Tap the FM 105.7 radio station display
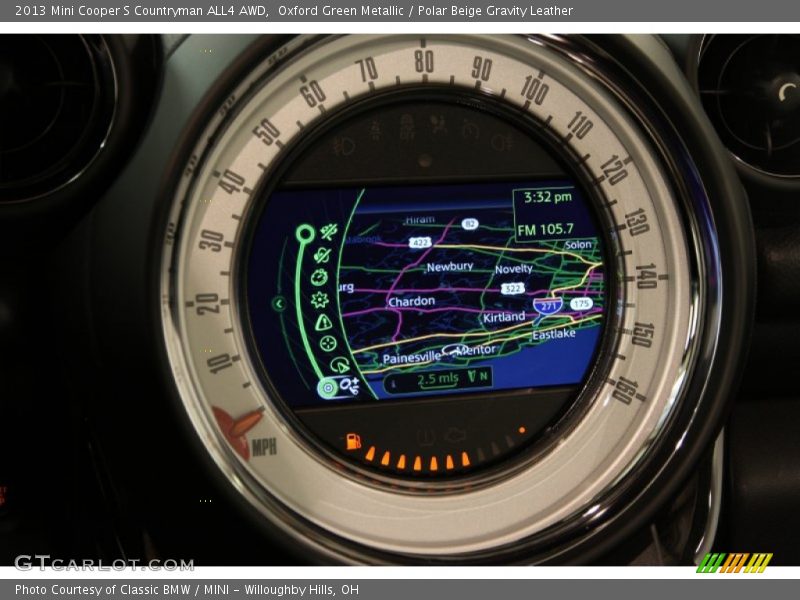Screen dimensions: 800x600 pyautogui.click(x=545, y=229)
